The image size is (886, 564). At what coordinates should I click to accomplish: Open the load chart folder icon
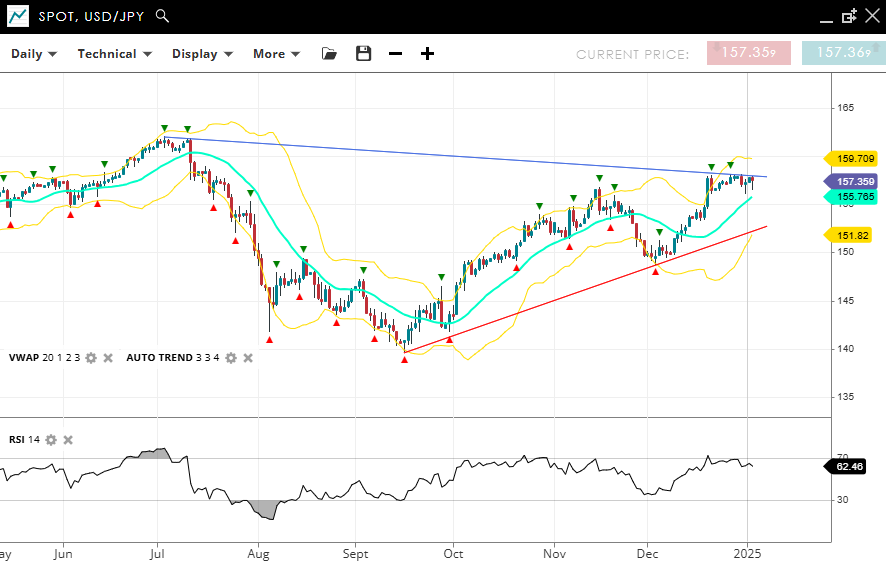[x=329, y=54]
